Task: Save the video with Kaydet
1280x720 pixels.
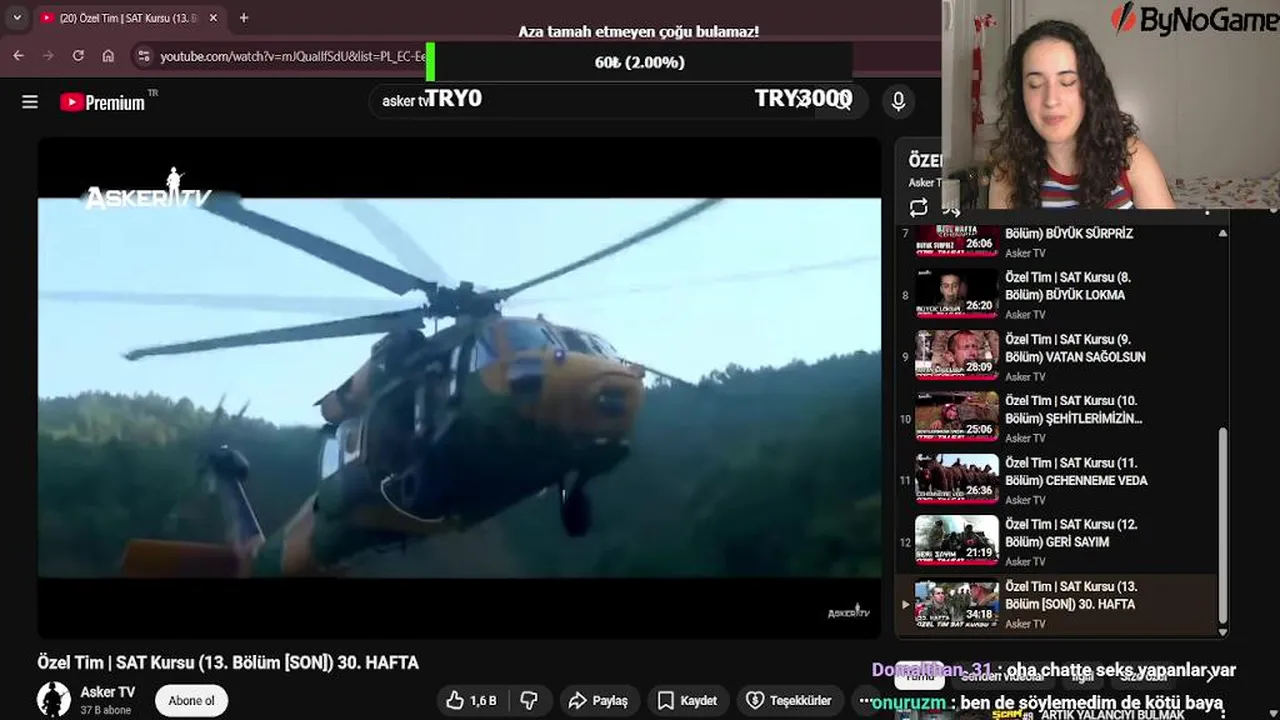Action: (x=687, y=700)
